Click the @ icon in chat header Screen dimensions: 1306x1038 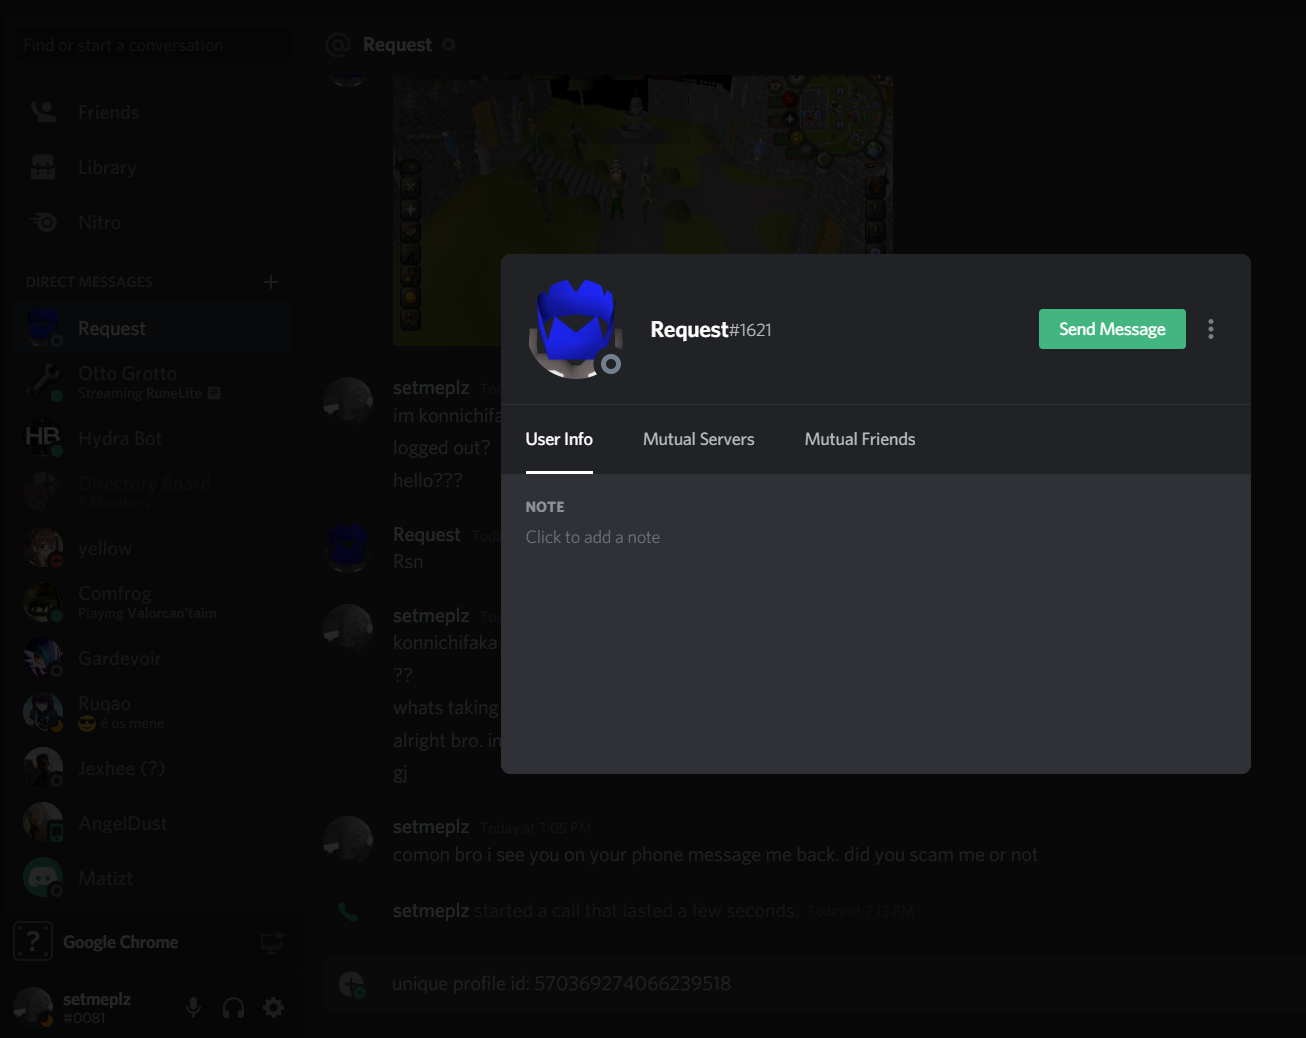point(338,45)
